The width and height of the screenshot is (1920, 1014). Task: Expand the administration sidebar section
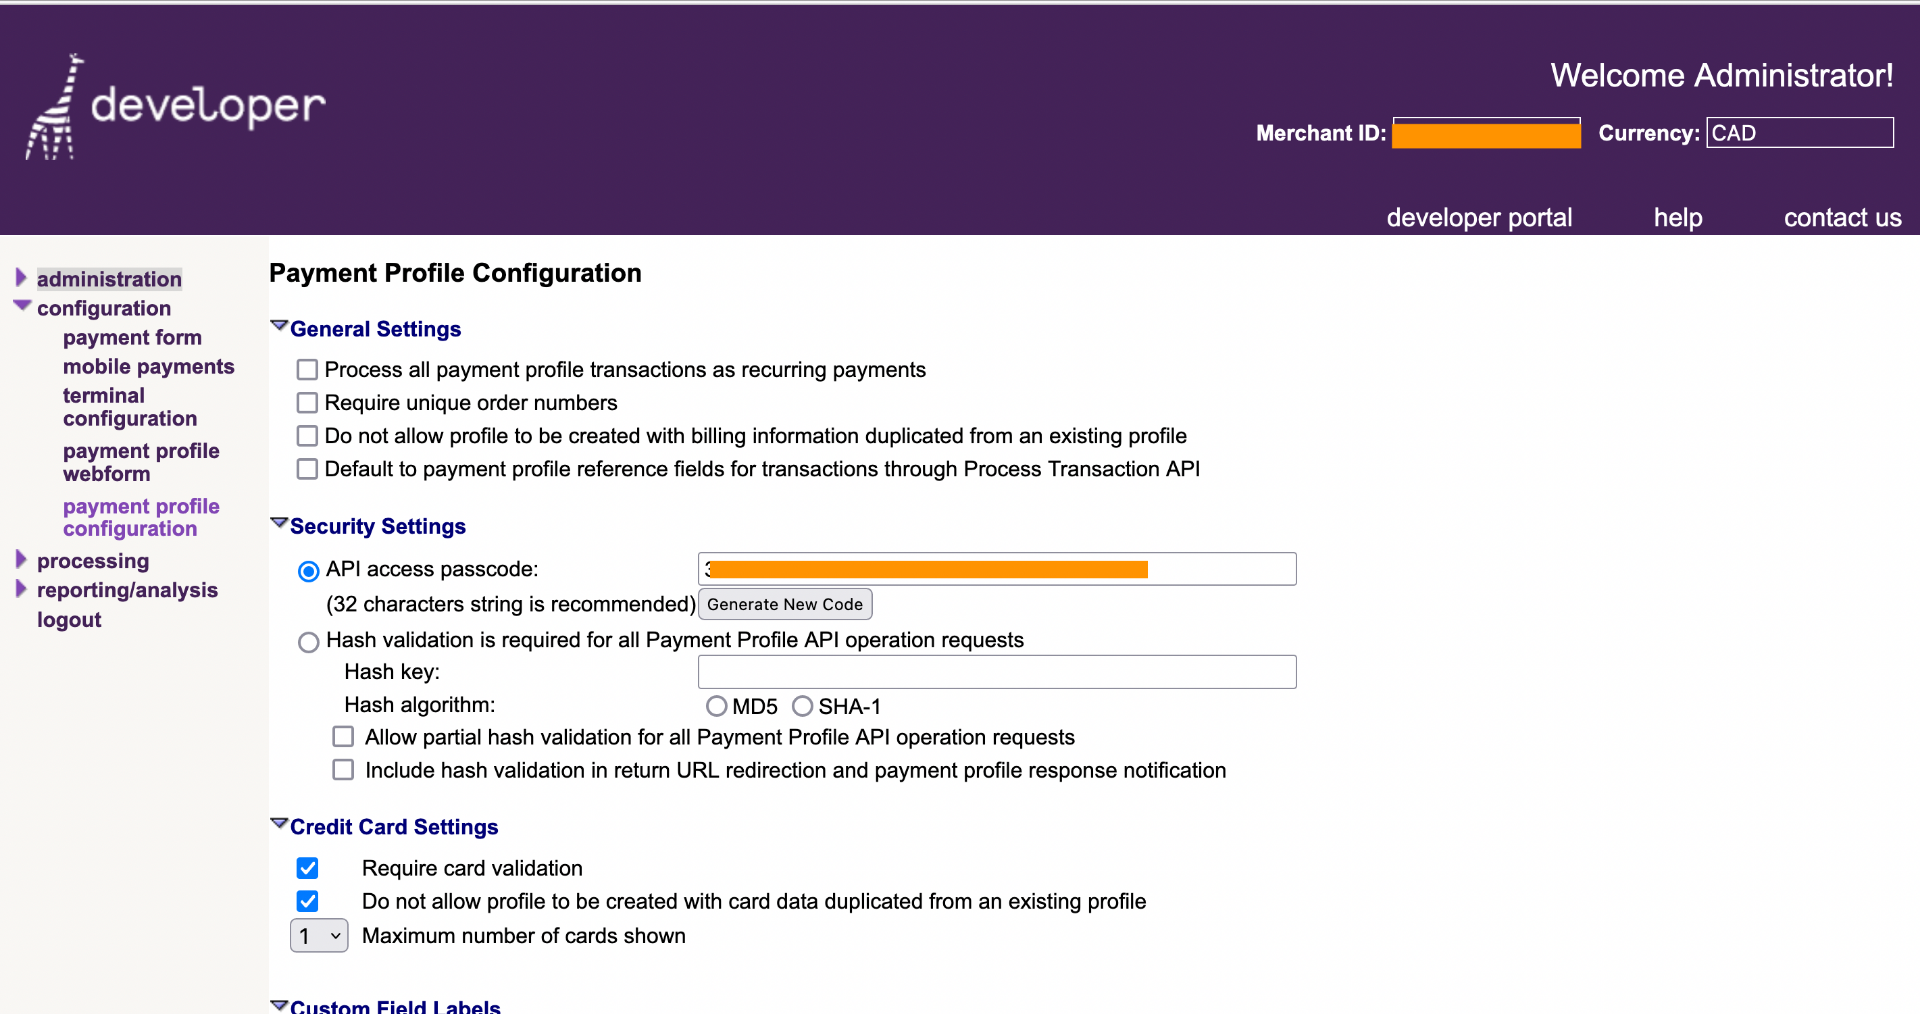pyautogui.click(x=21, y=277)
